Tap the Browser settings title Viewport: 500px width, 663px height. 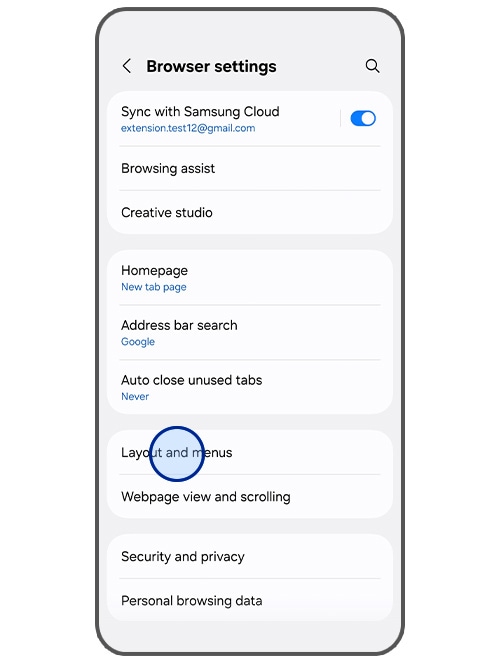point(211,66)
